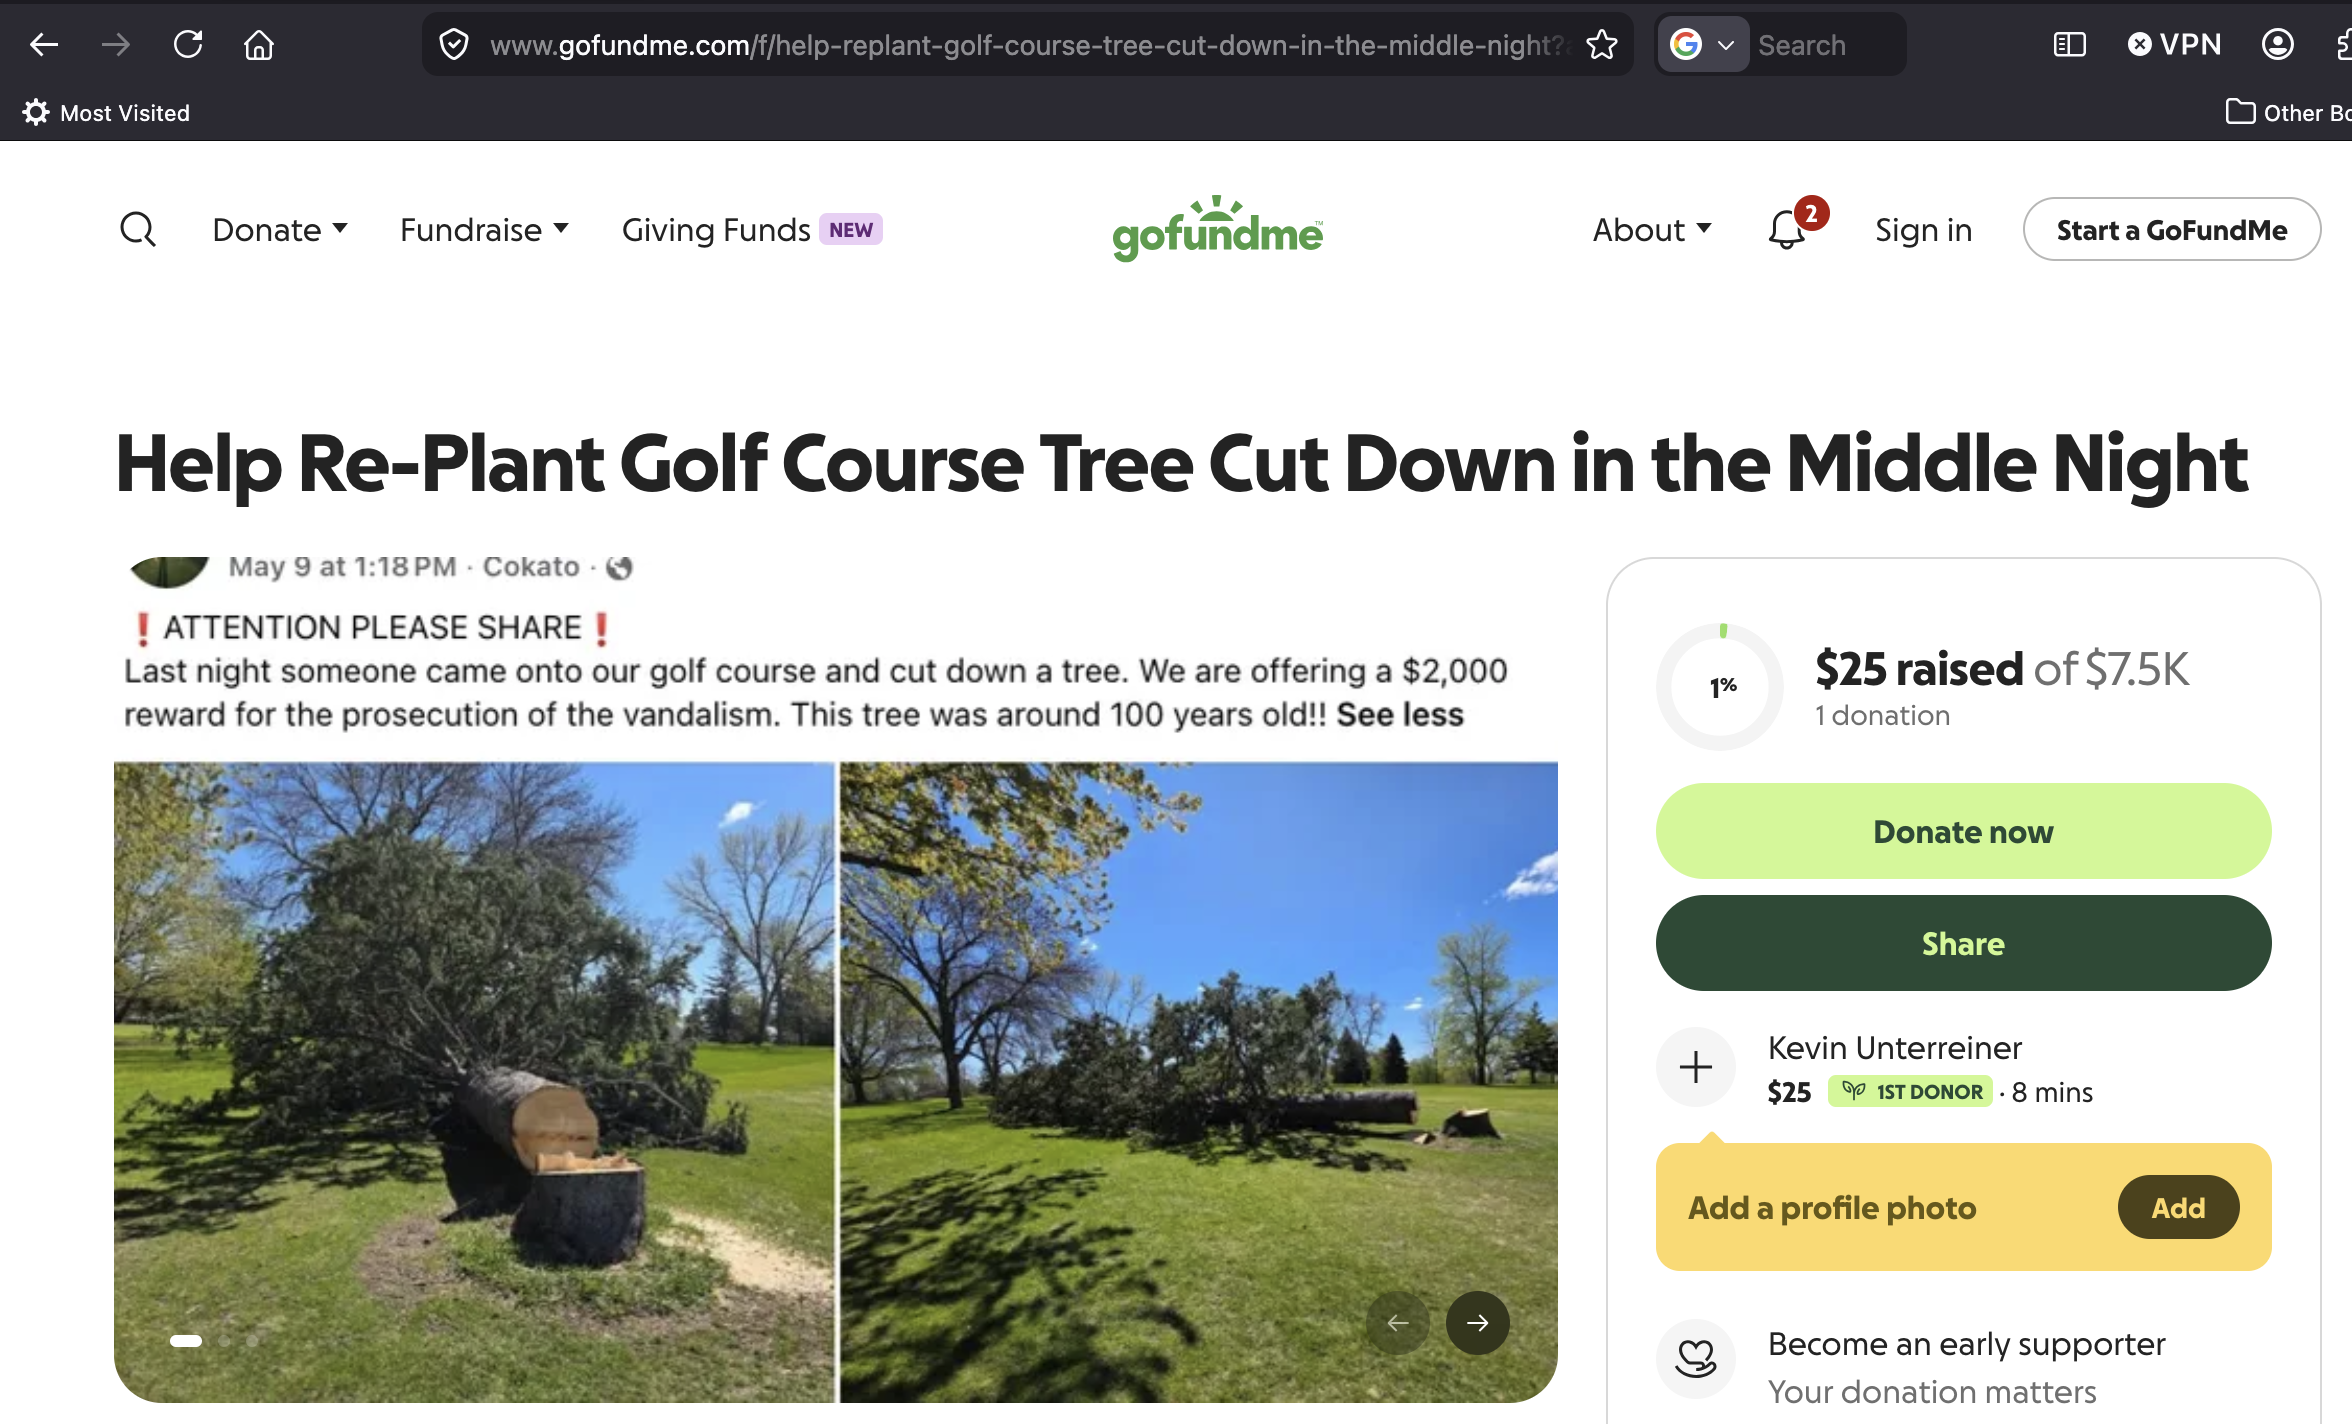
Task: Select the first carousel slide indicator dot
Action: [186, 1341]
